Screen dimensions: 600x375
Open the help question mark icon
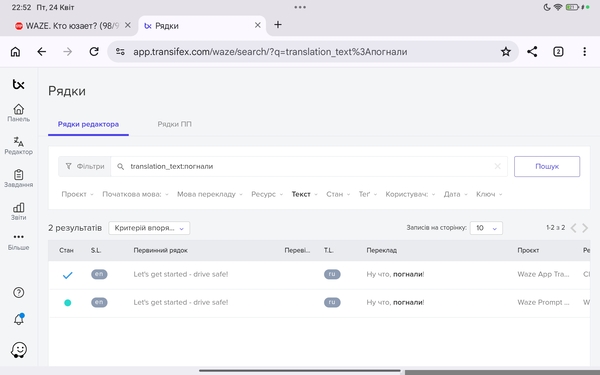18,293
